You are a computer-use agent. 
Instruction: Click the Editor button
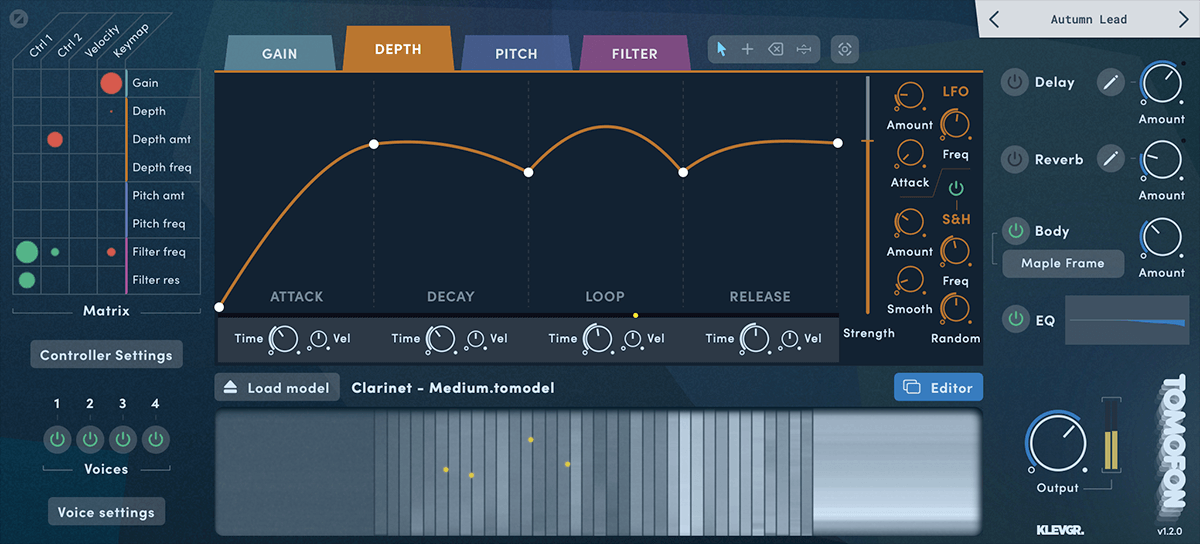938,388
